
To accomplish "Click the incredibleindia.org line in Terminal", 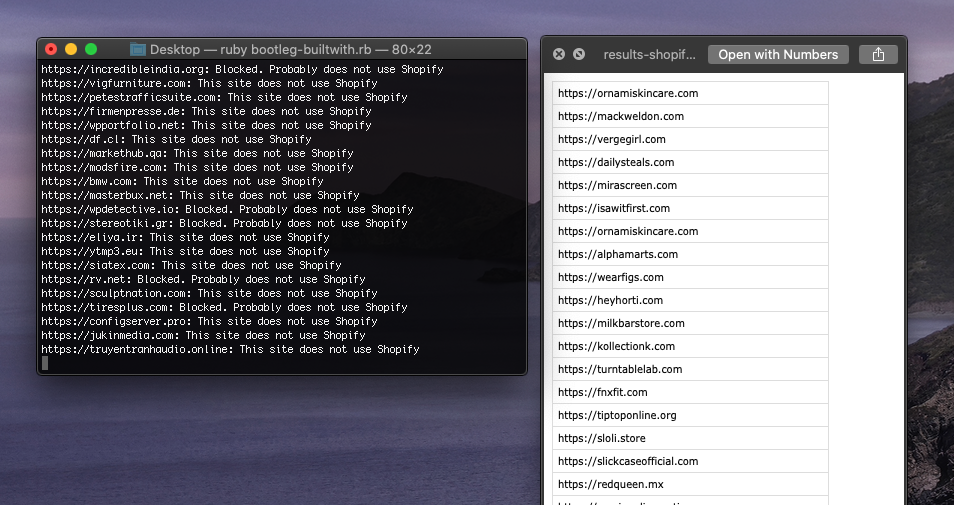I will point(242,69).
